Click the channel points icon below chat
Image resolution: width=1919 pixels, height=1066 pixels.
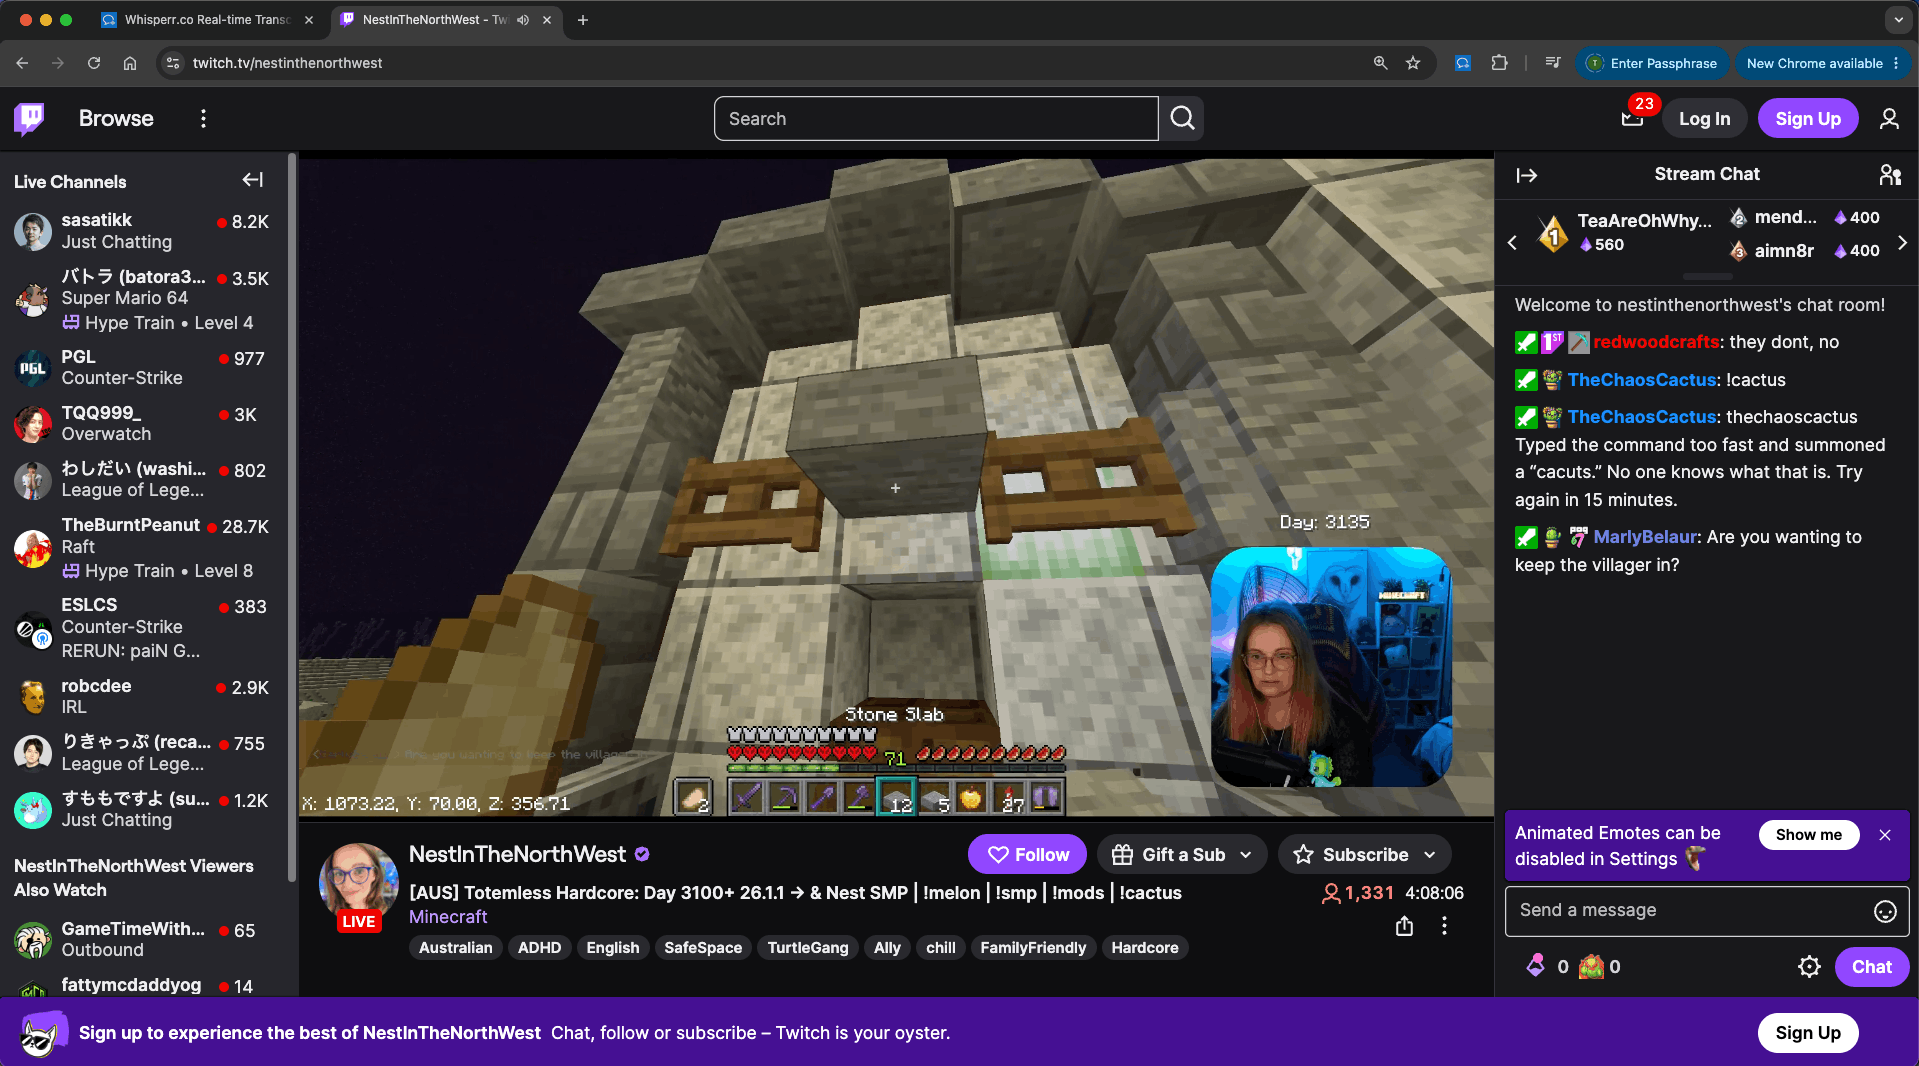pyautogui.click(x=1591, y=966)
